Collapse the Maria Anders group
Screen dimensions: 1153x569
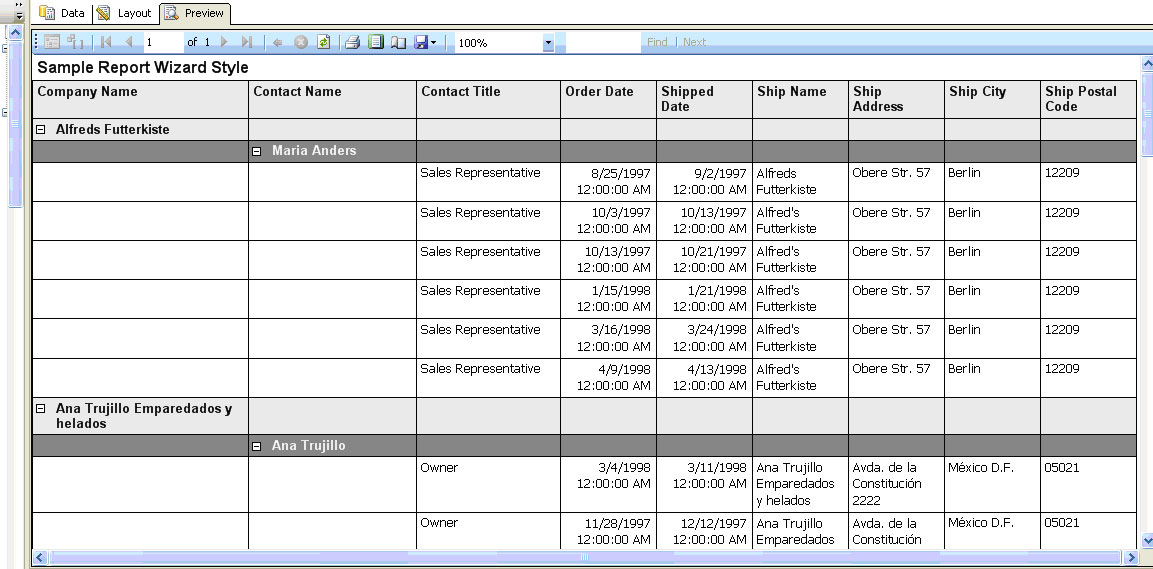coord(257,151)
